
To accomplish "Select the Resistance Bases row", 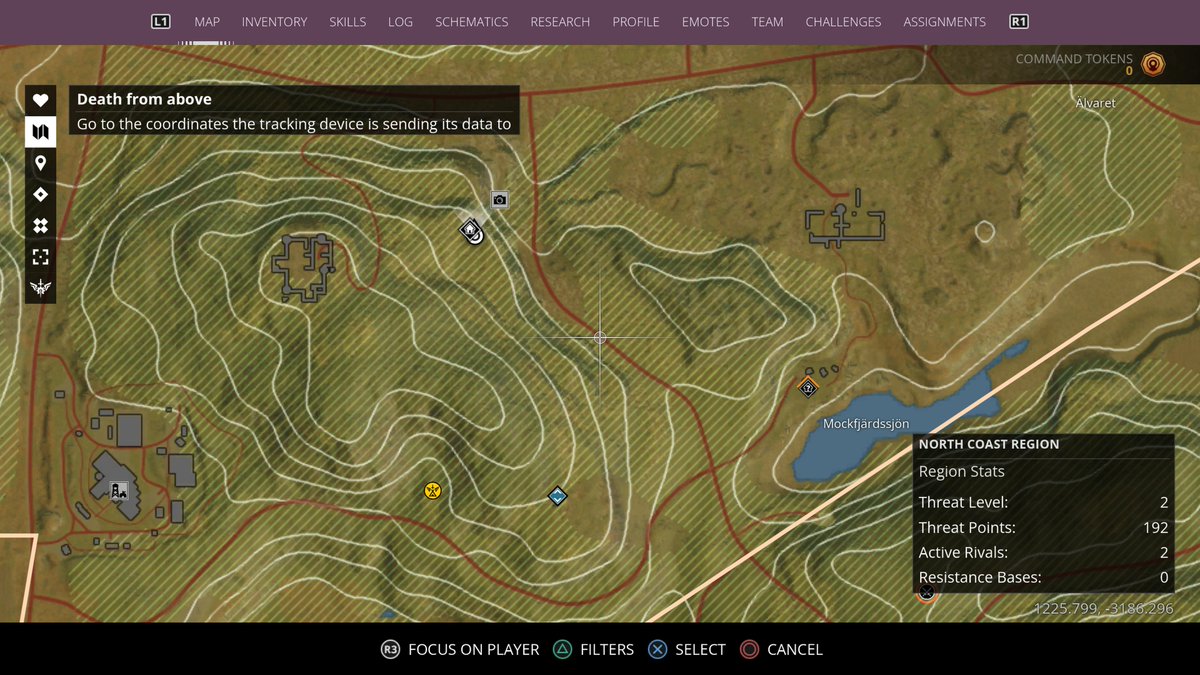I will [1044, 577].
